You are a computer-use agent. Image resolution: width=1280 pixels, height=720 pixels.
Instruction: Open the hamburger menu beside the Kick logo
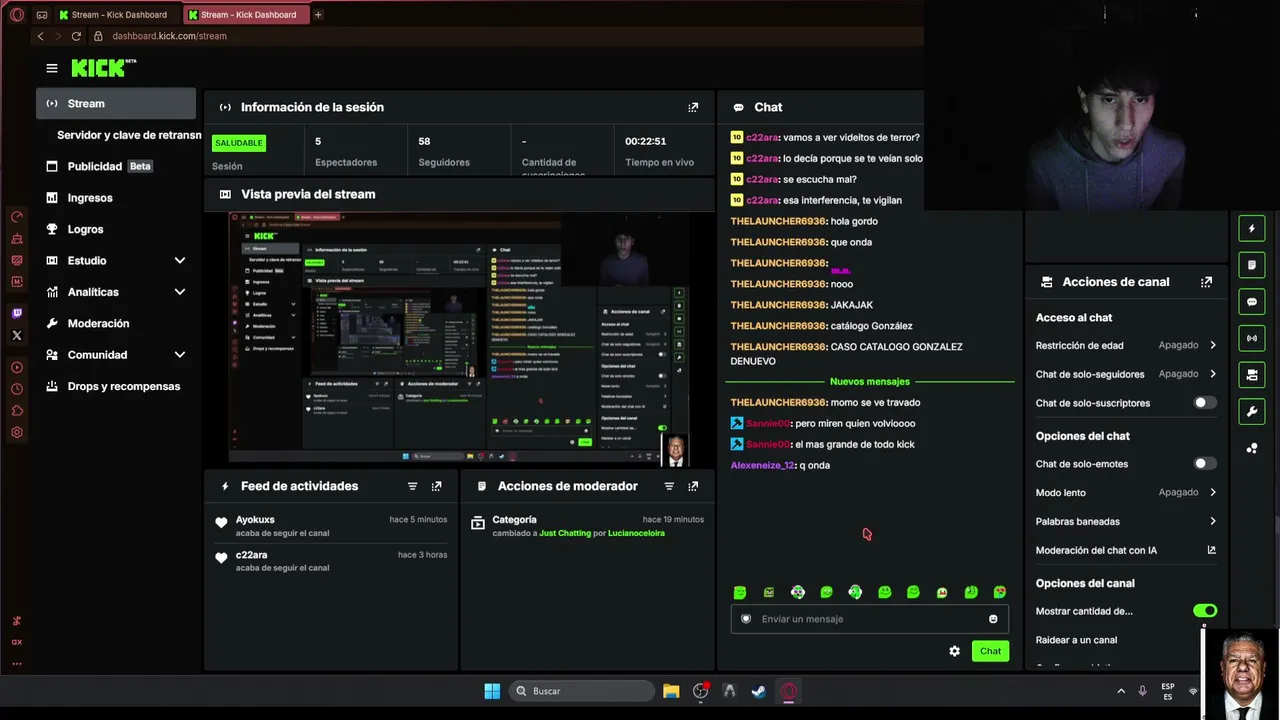tap(52, 68)
